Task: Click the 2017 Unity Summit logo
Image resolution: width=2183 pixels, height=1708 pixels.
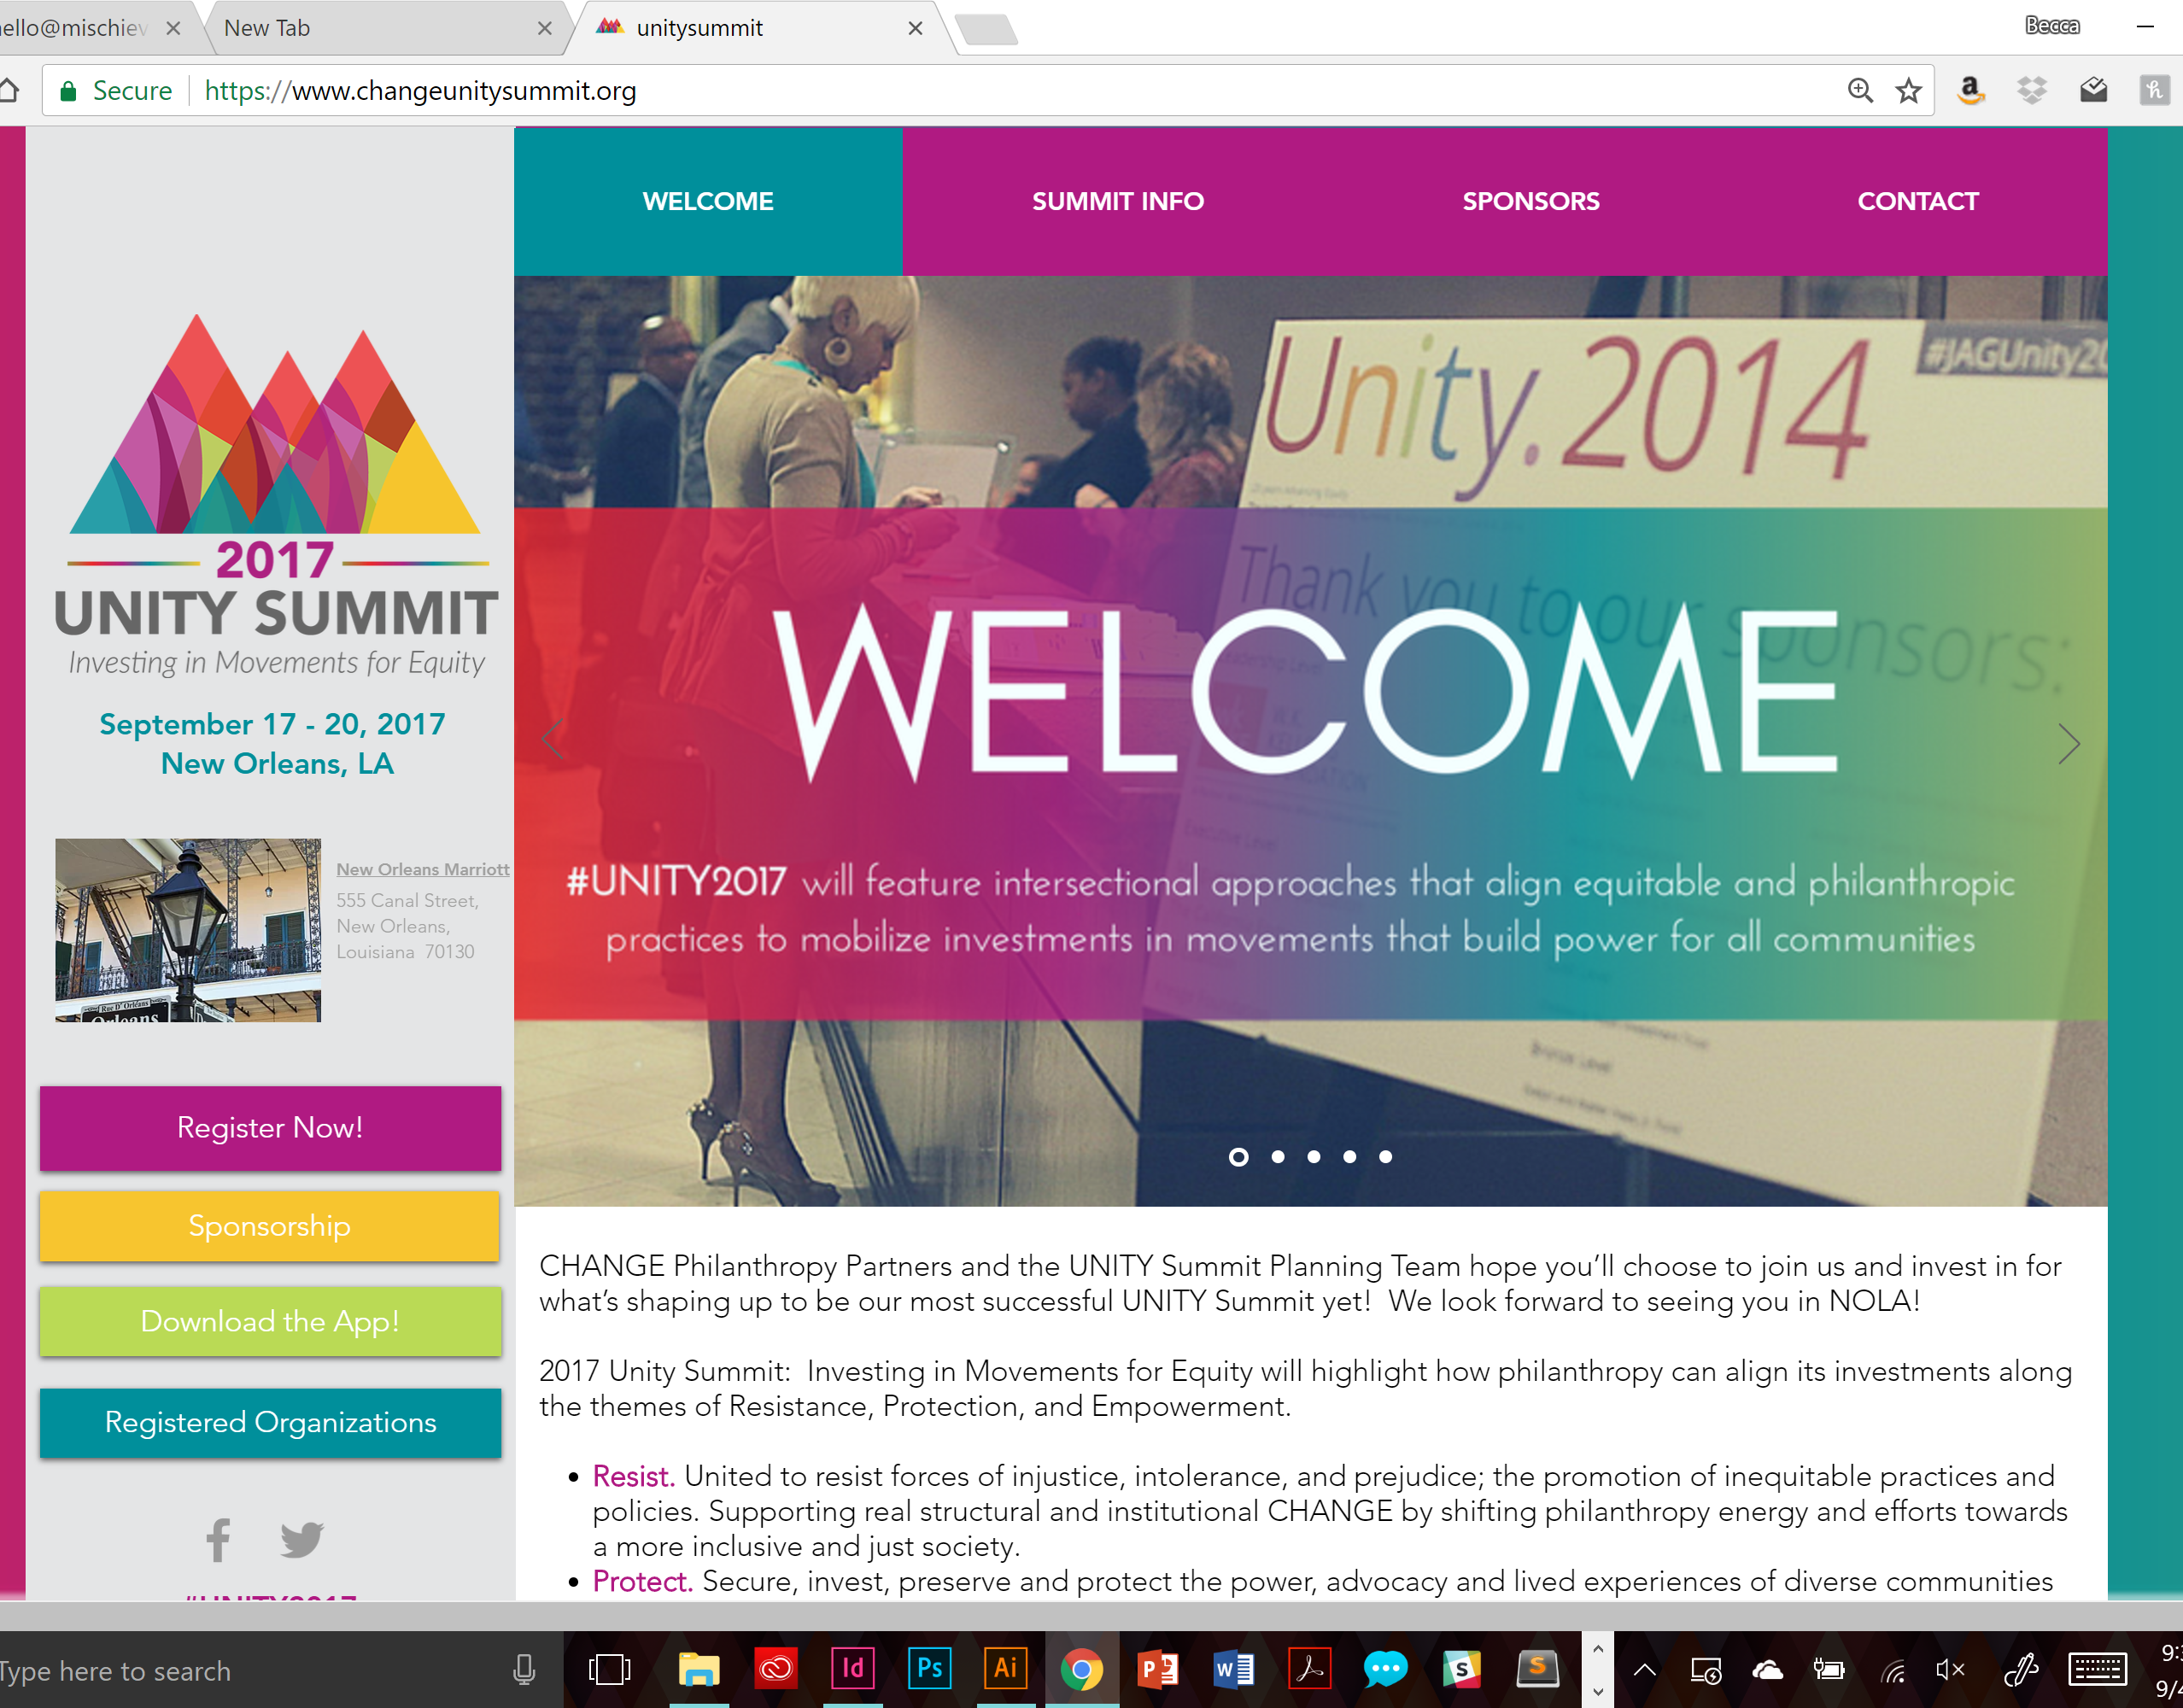Action: pos(276,497)
